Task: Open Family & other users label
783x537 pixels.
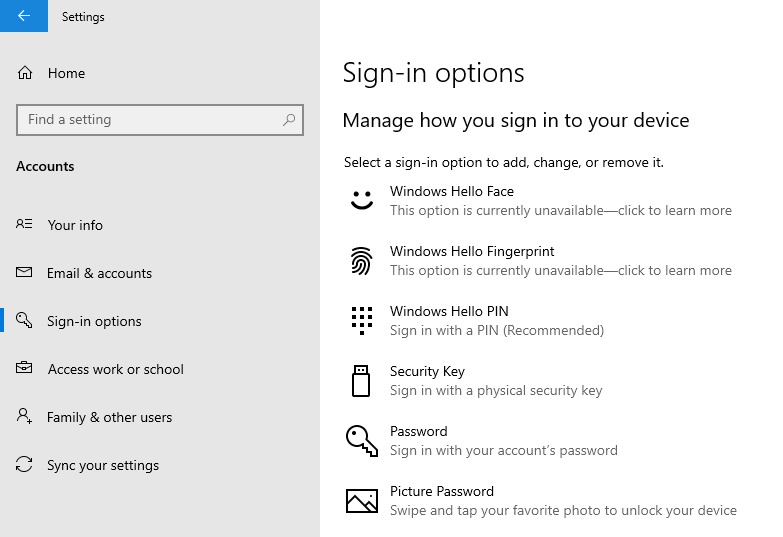Action: pos(109,417)
